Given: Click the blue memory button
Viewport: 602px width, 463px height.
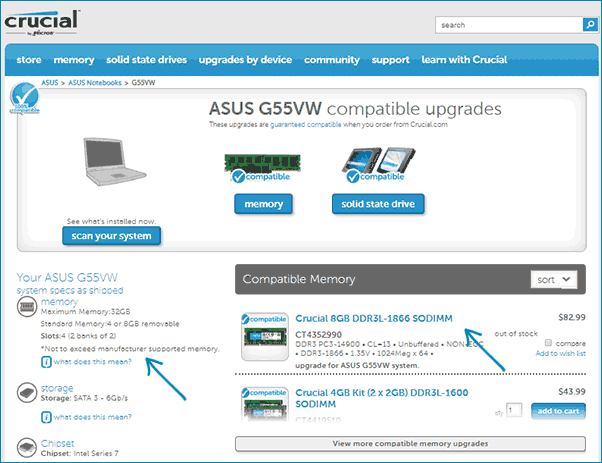Looking at the screenshot, I should (x=263, y=204).
